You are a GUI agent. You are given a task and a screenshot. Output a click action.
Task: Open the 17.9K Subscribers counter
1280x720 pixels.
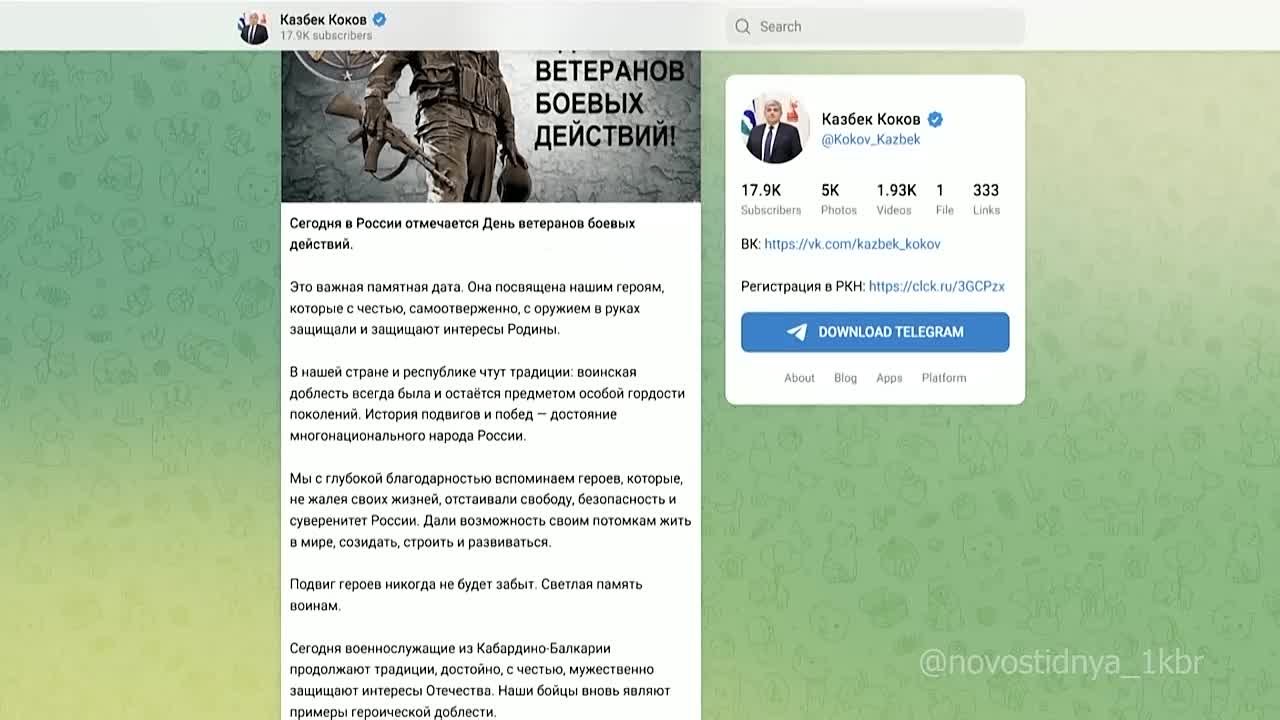(770, 199)
